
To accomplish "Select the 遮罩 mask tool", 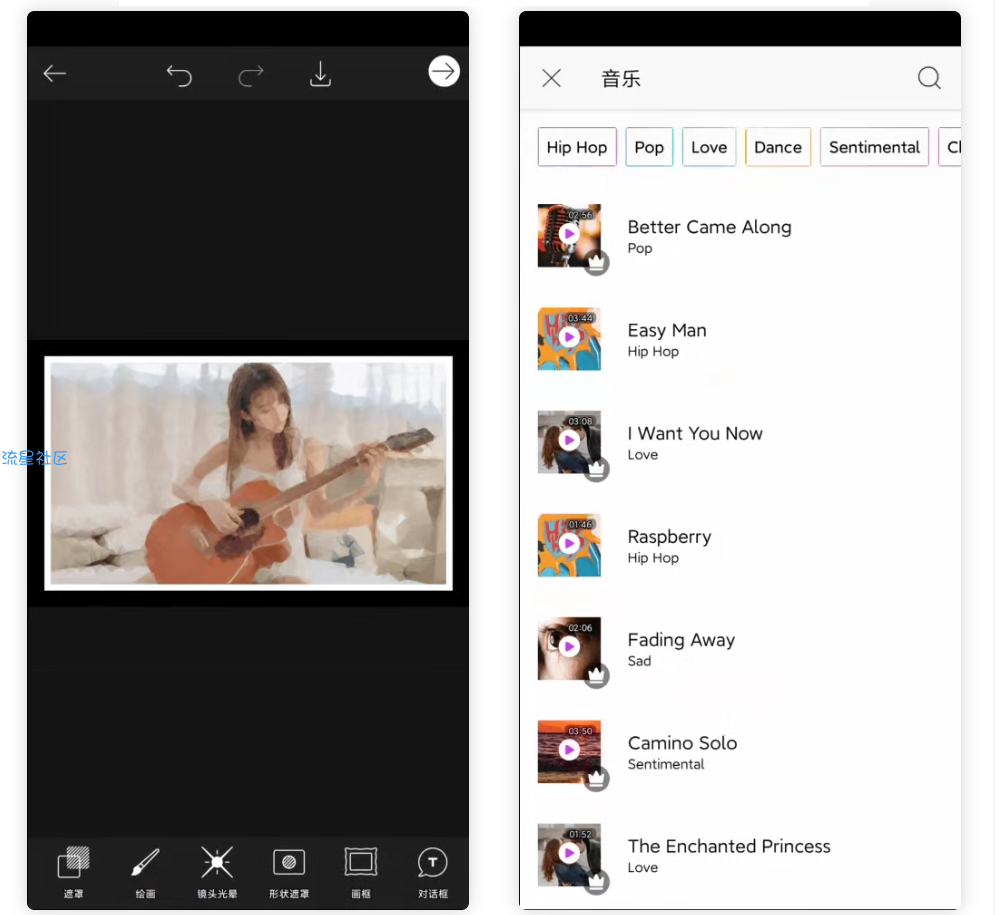I will 73,872.
